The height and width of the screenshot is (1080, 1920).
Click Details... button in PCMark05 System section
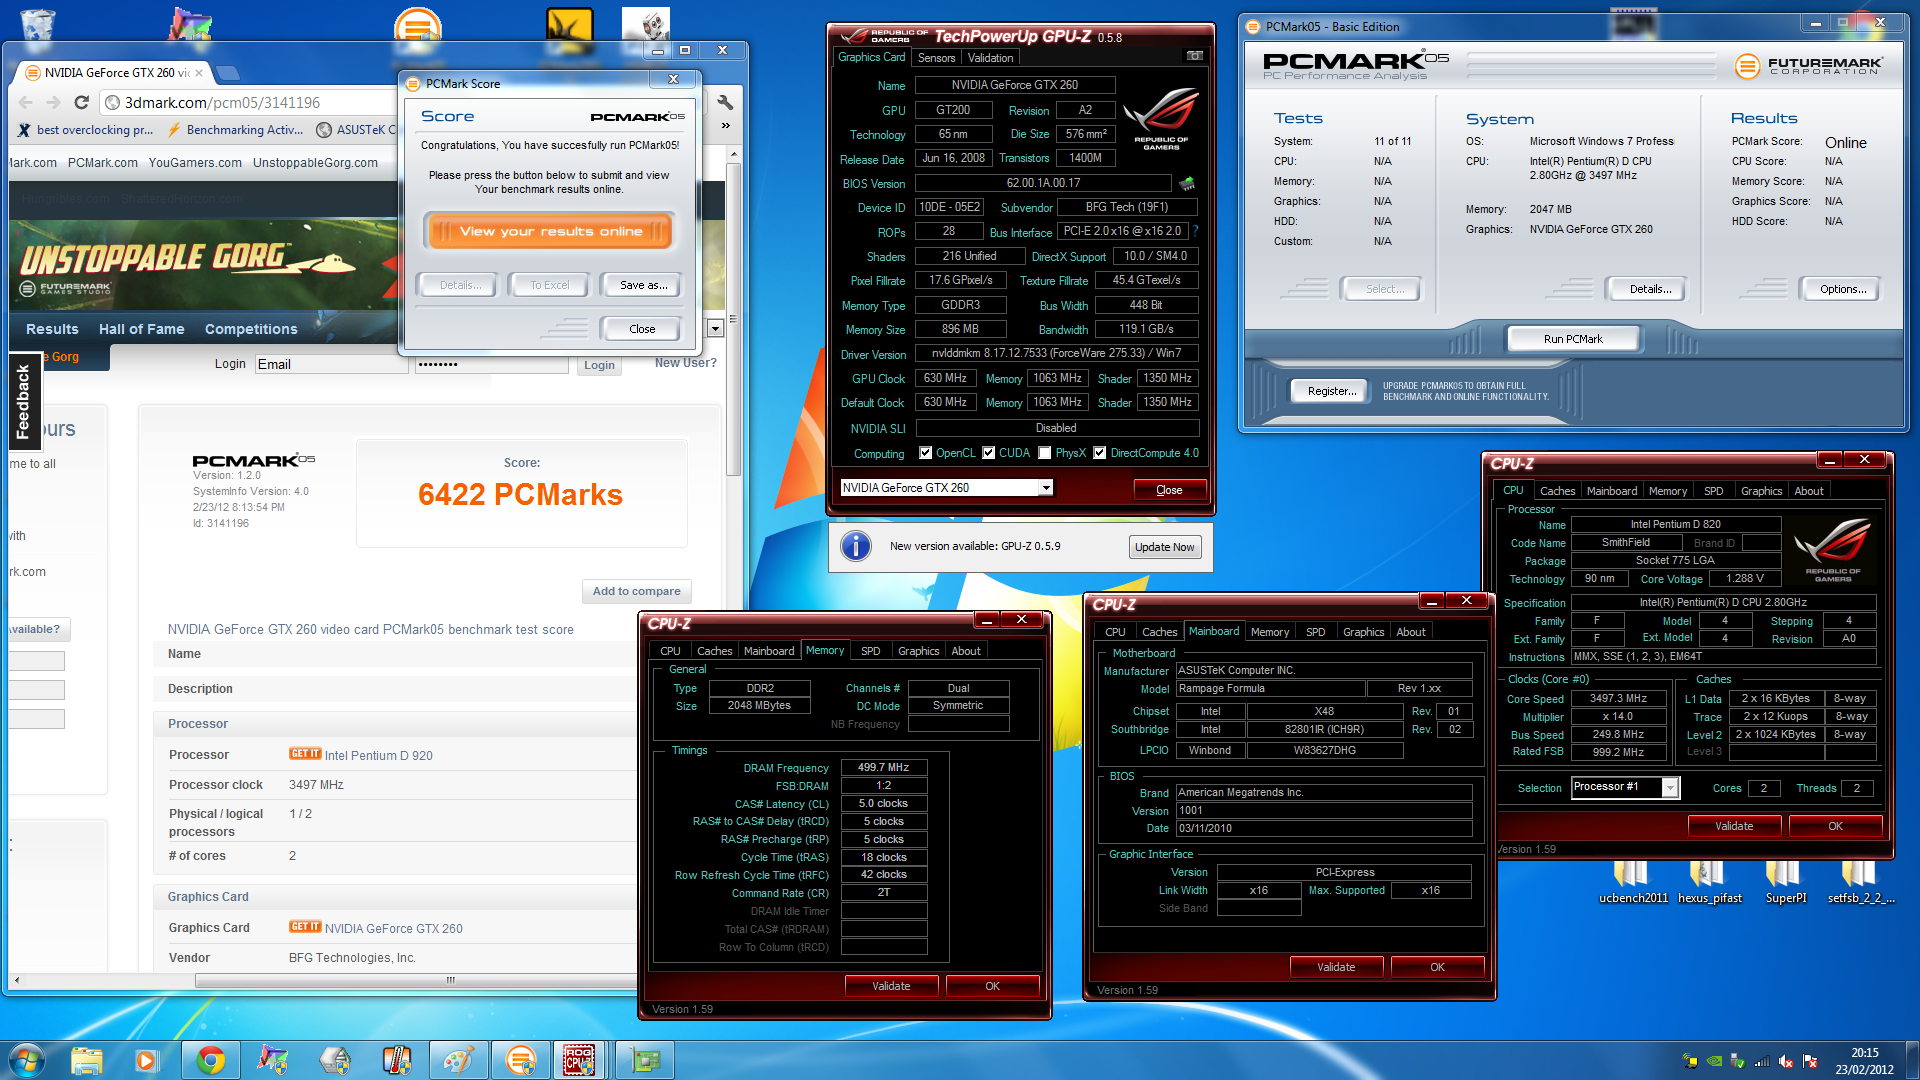coord(1649,289)
